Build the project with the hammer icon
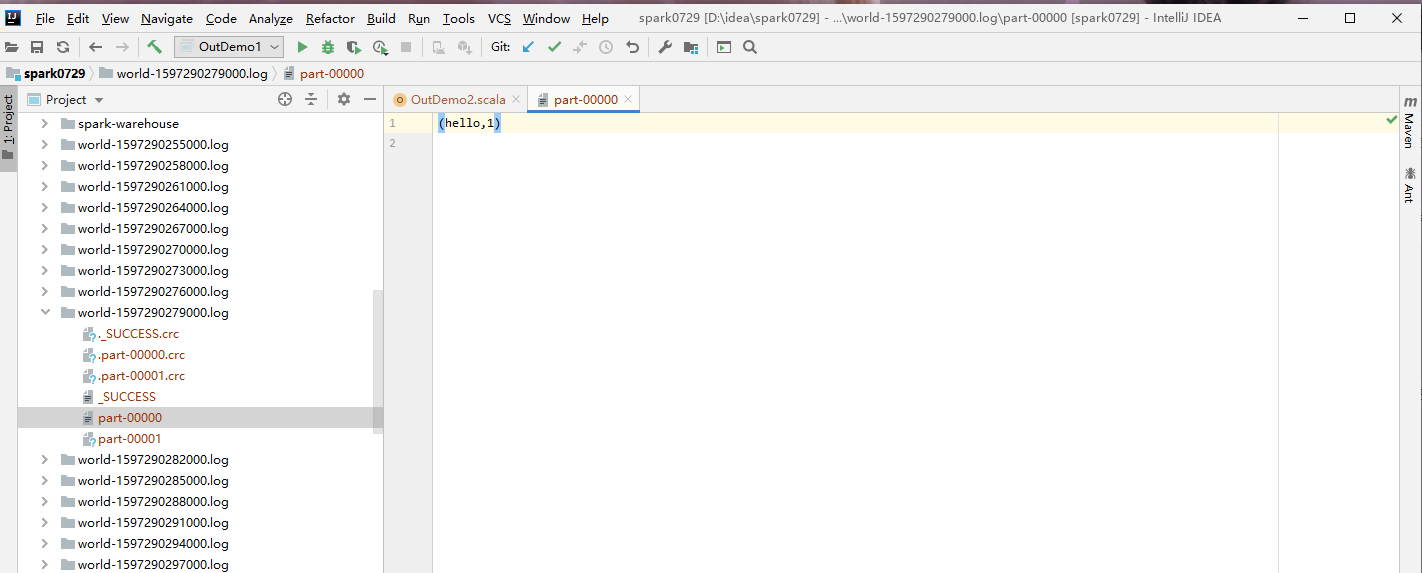 pos(154,46)
